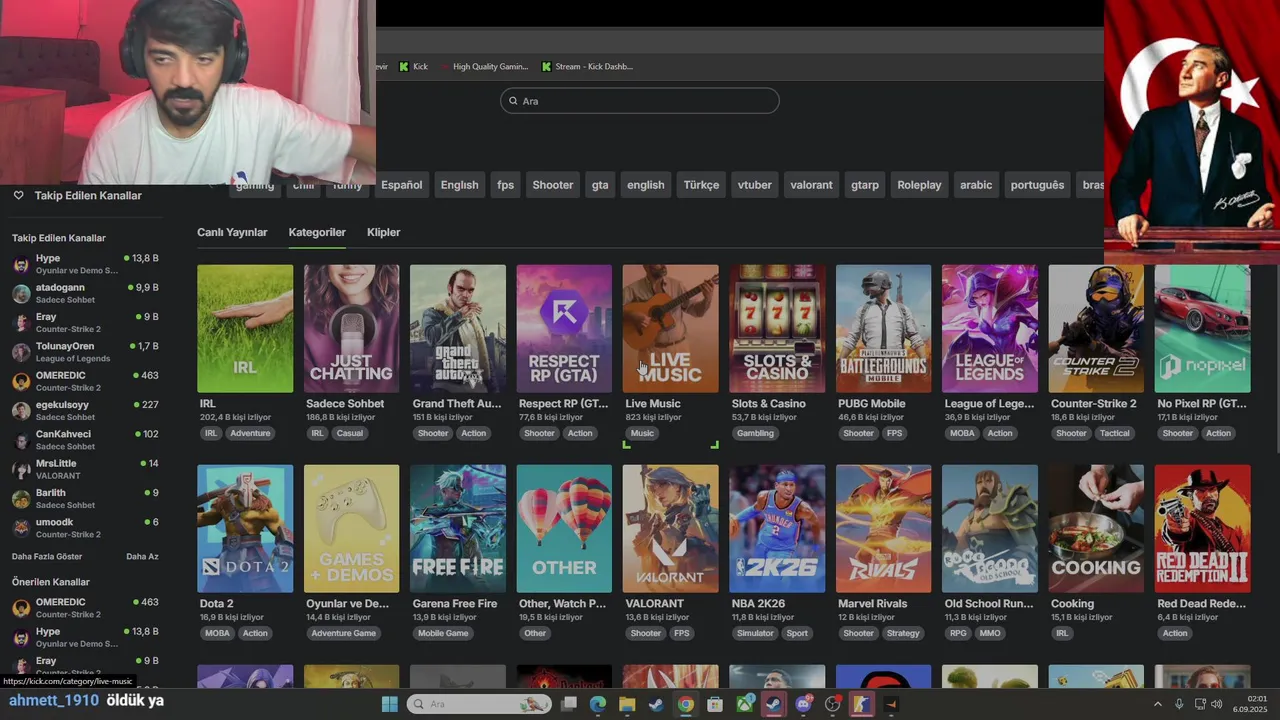The width and height of the screenshot is (1280, 720).
Task: Switch to the Canlı Yayınlar tab
Action: (232, 232)
